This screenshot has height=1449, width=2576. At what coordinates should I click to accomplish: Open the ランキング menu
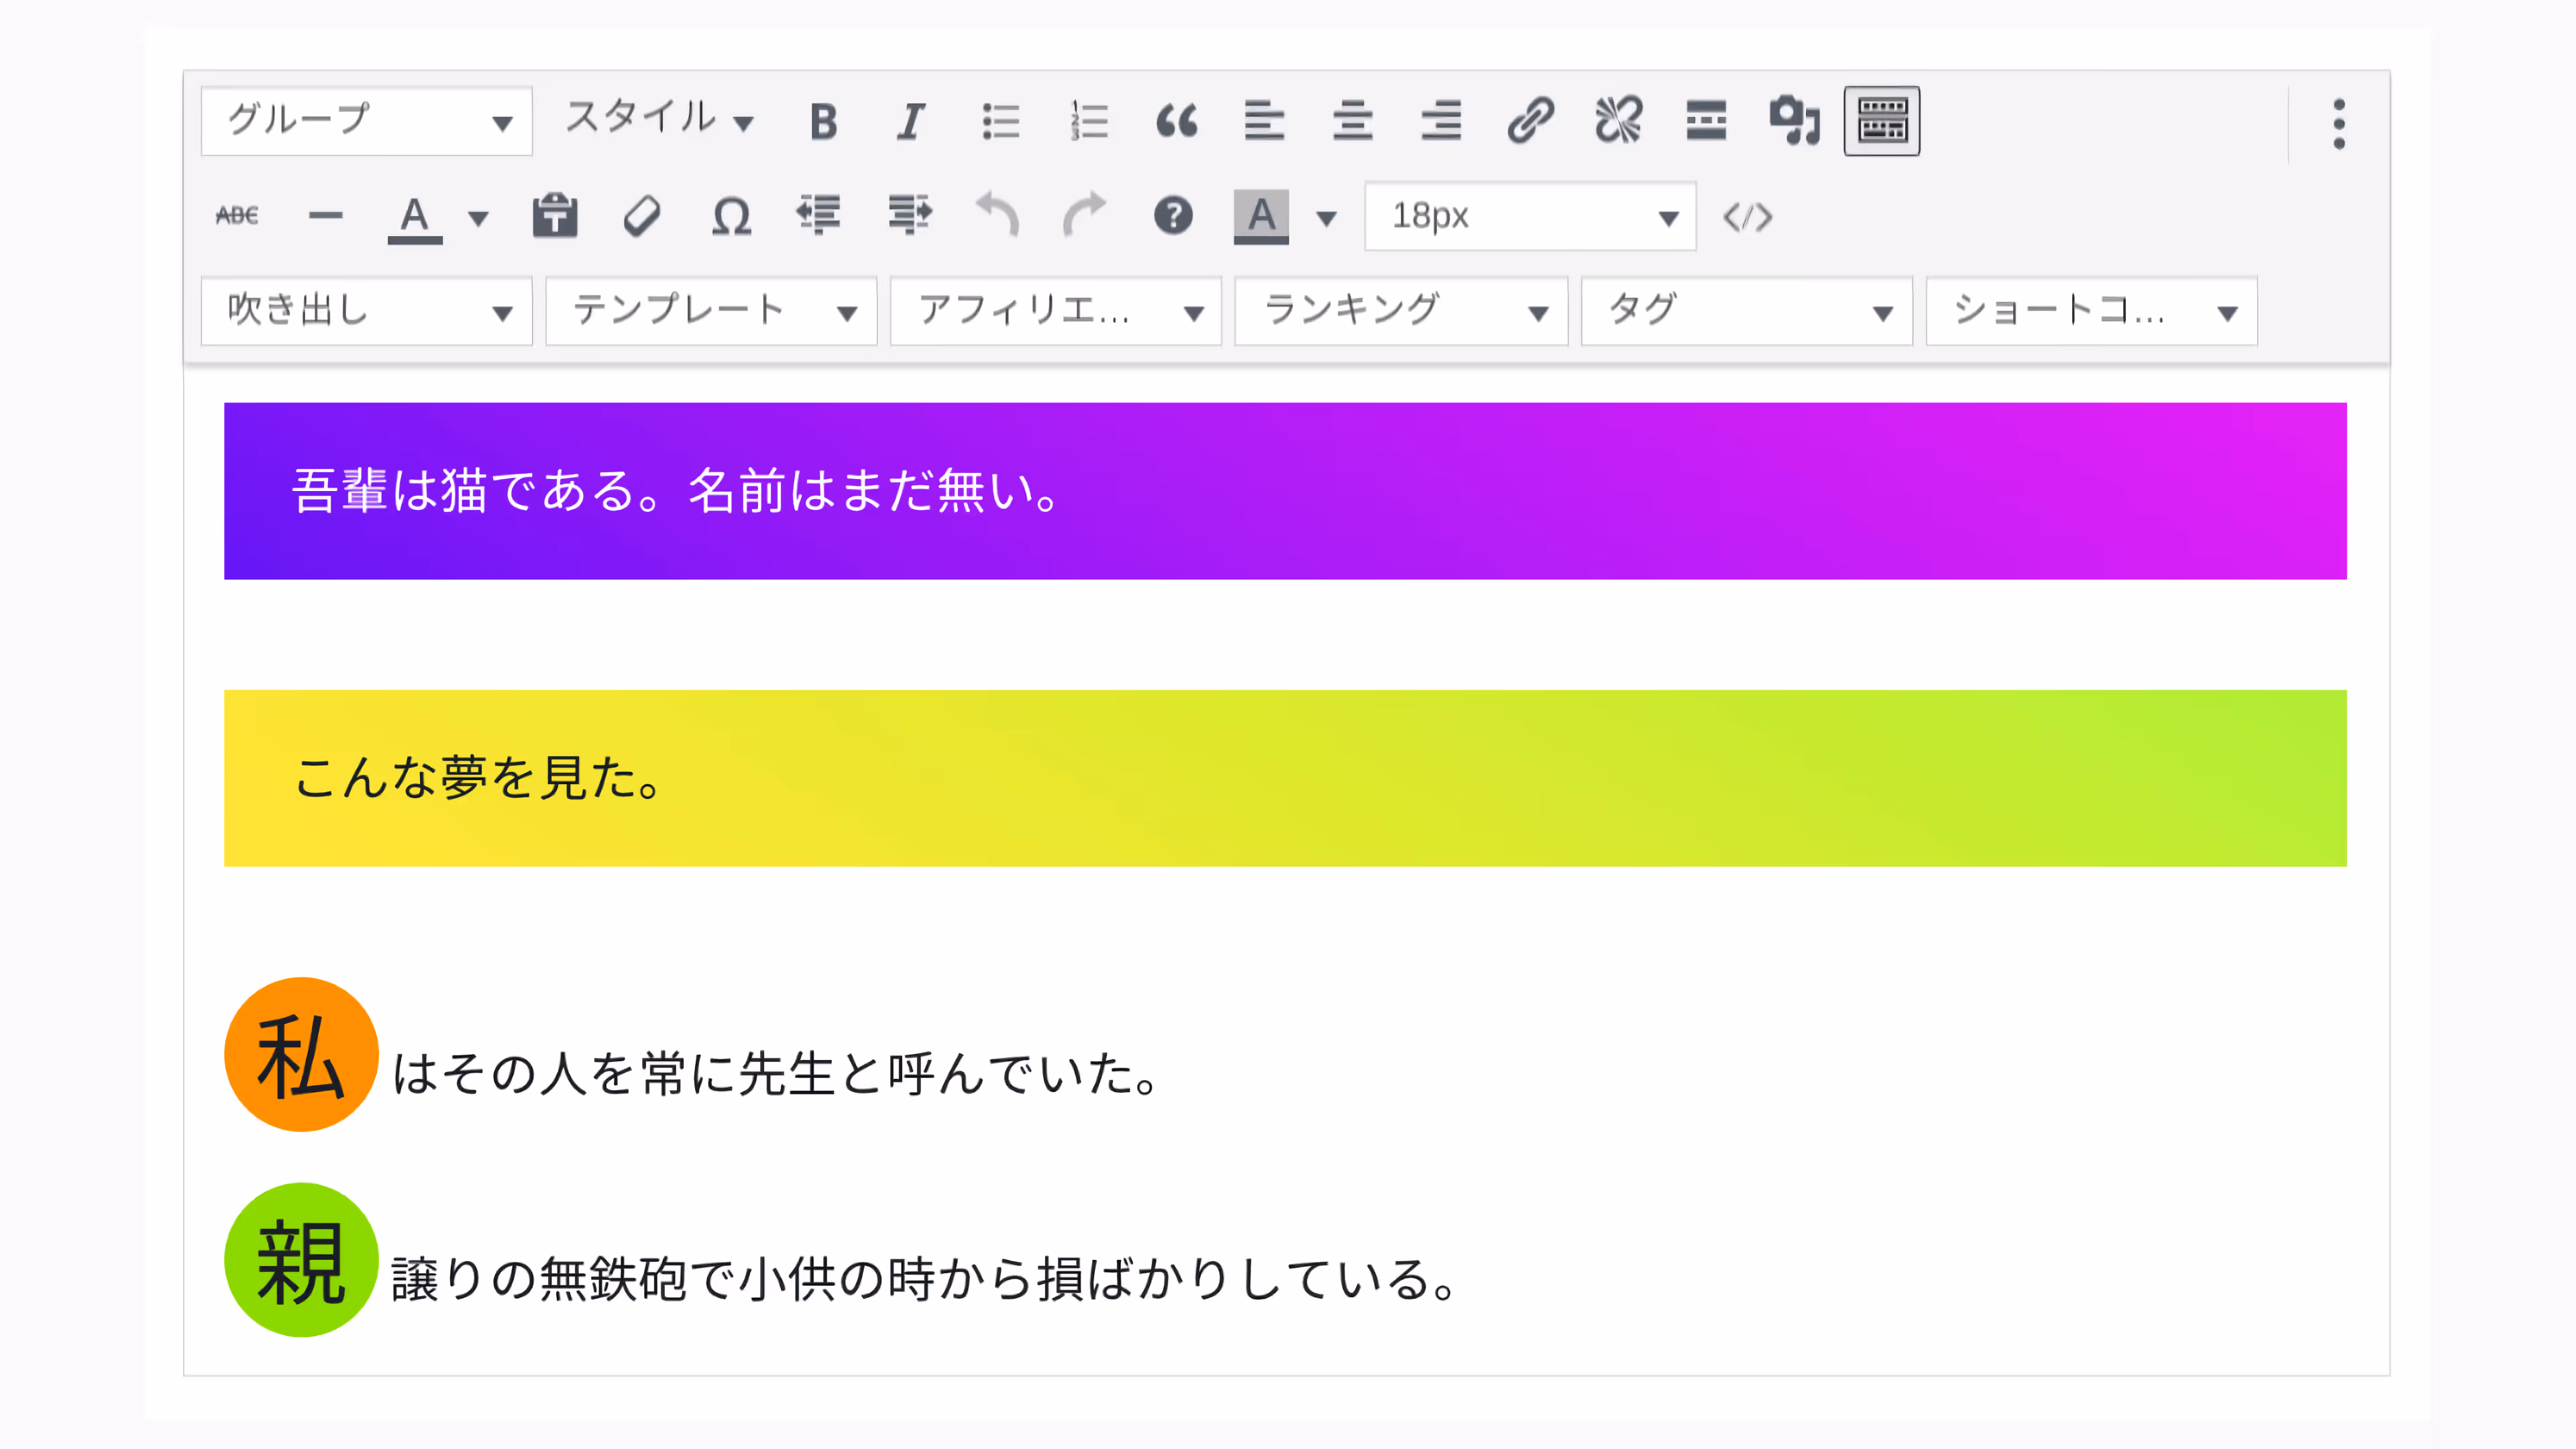tap(1400, 311)
